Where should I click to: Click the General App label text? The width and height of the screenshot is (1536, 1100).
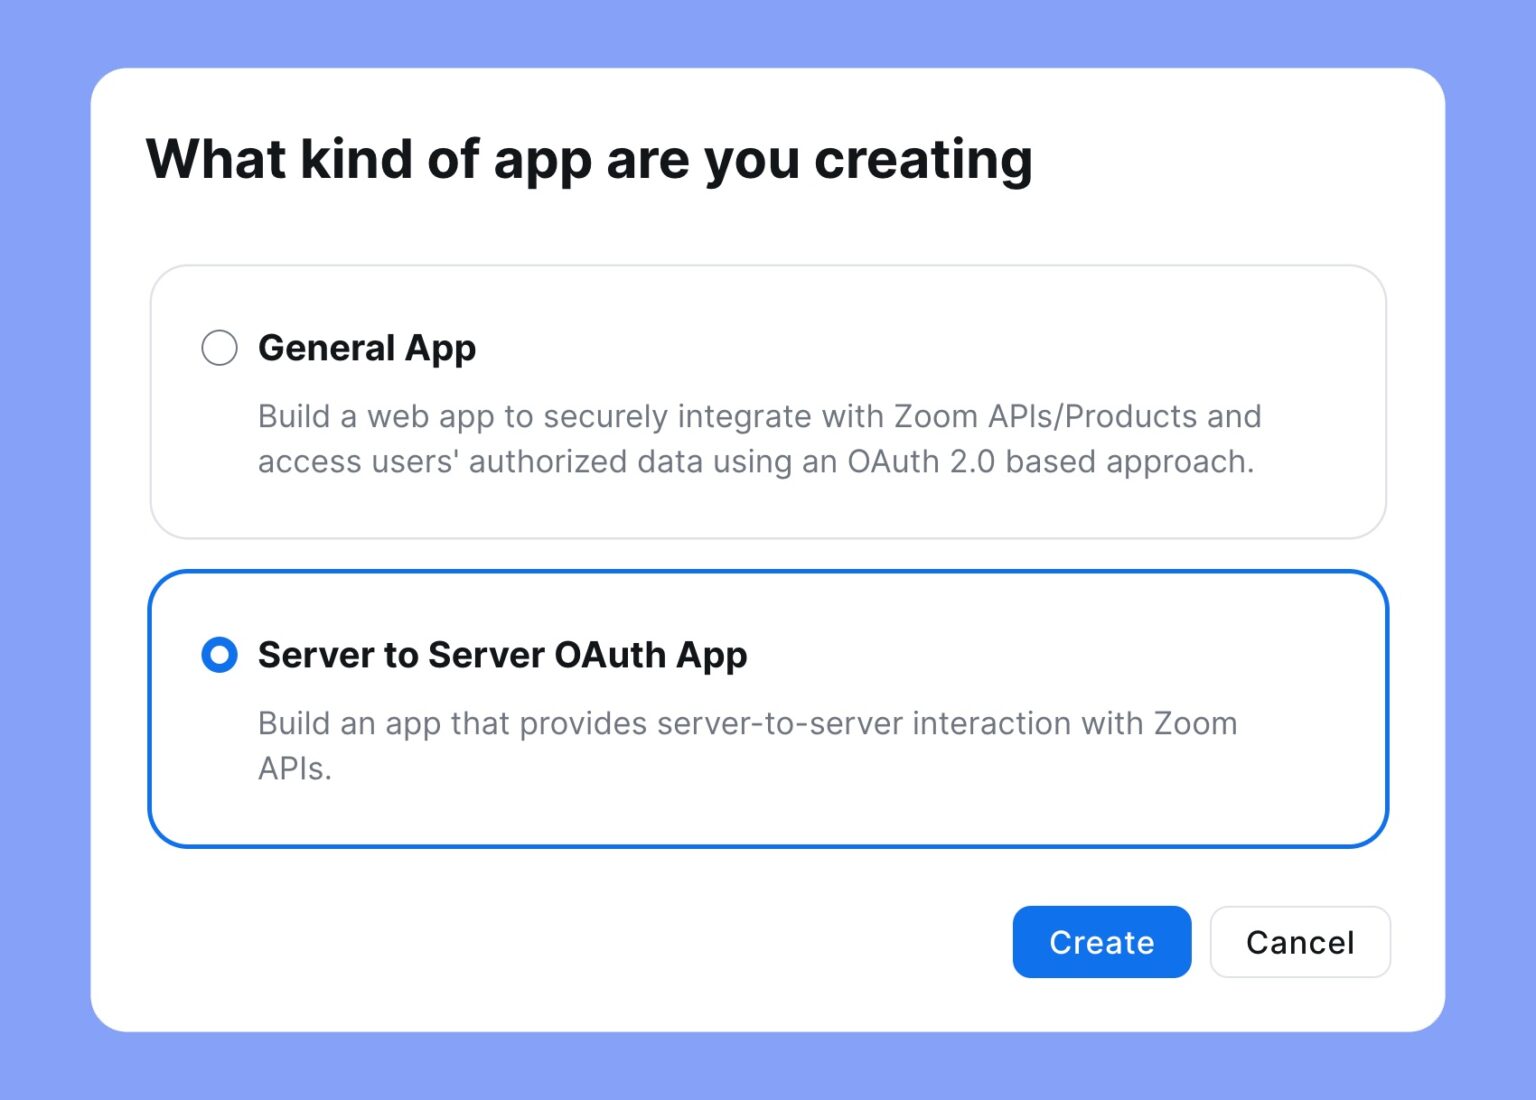pyautogui.click(x=367, y=348)
